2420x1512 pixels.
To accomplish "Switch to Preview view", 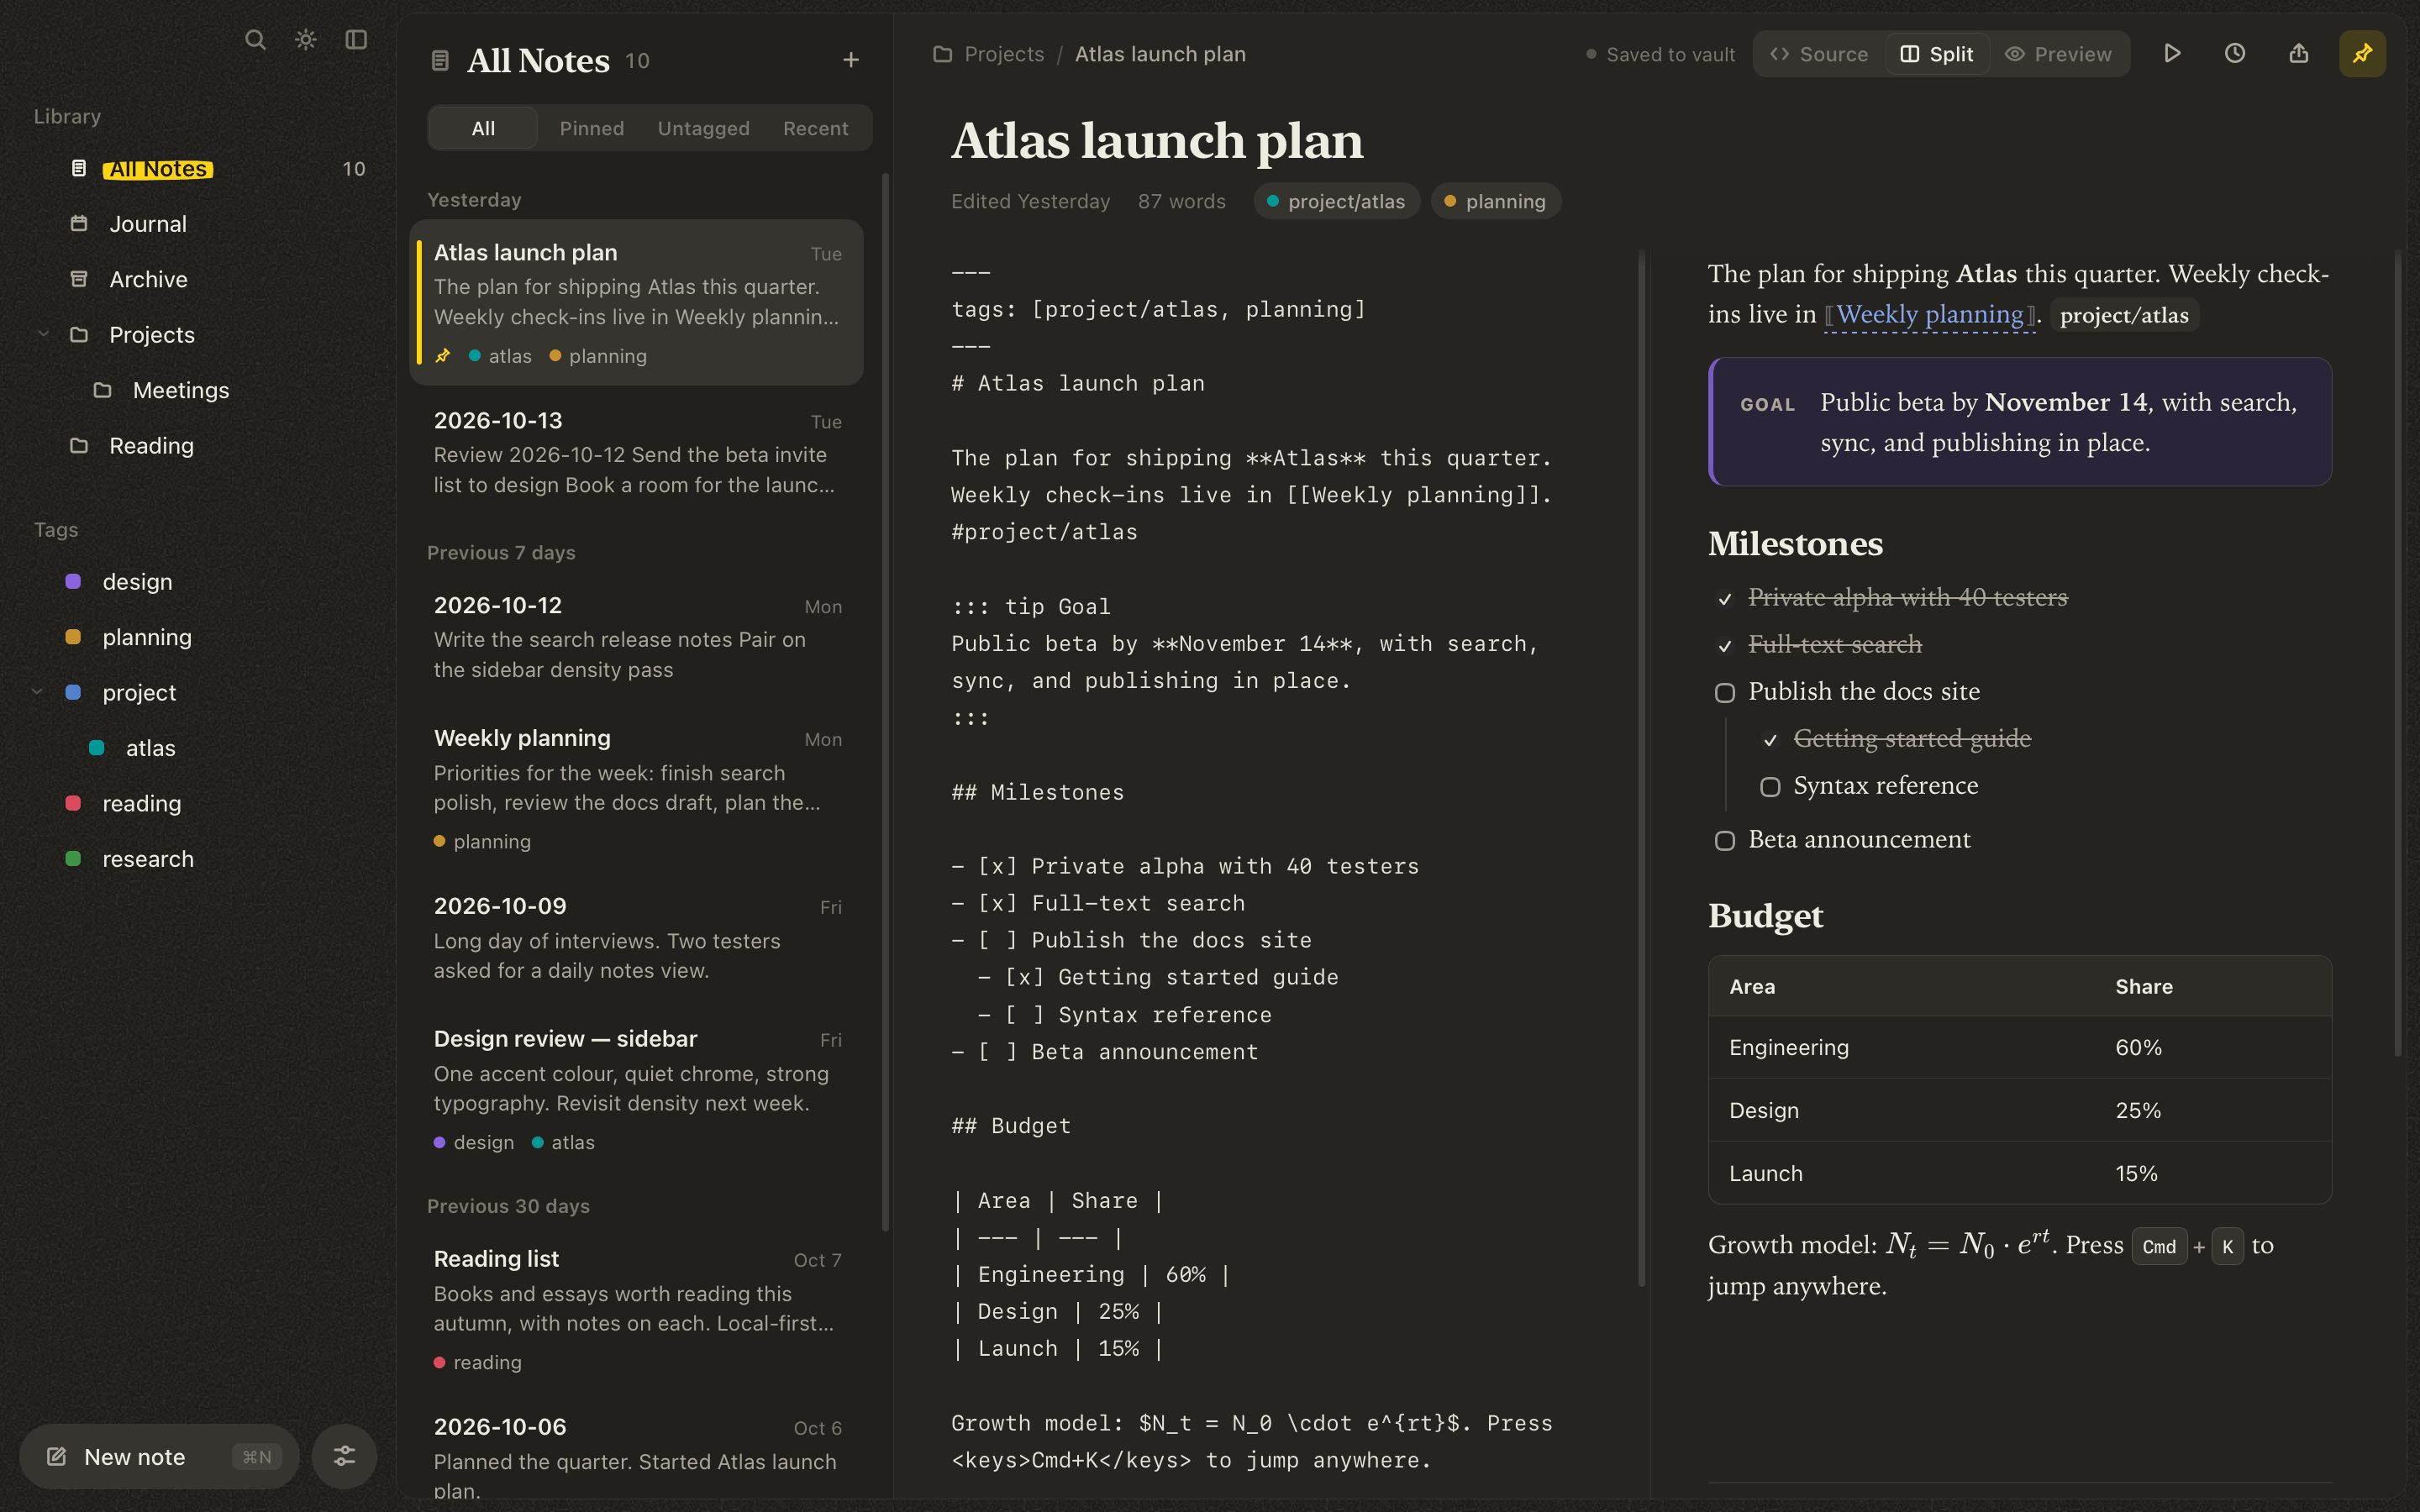I will pos(2059,54).
